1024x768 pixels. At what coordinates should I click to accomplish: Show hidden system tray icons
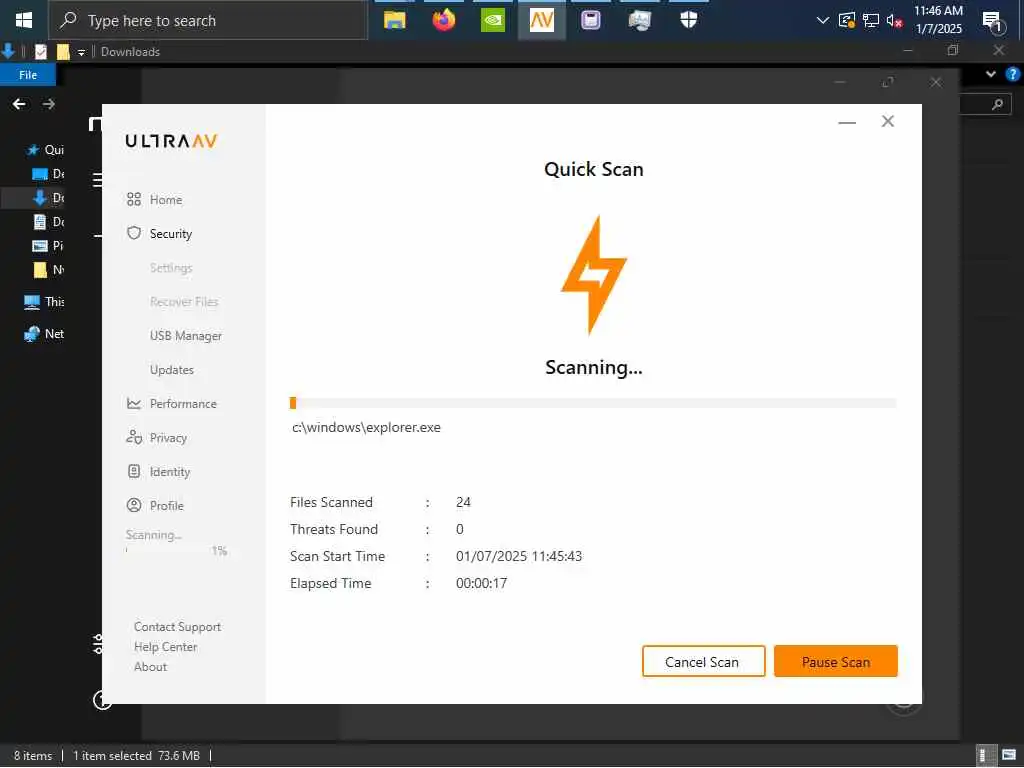pos(823,21)
